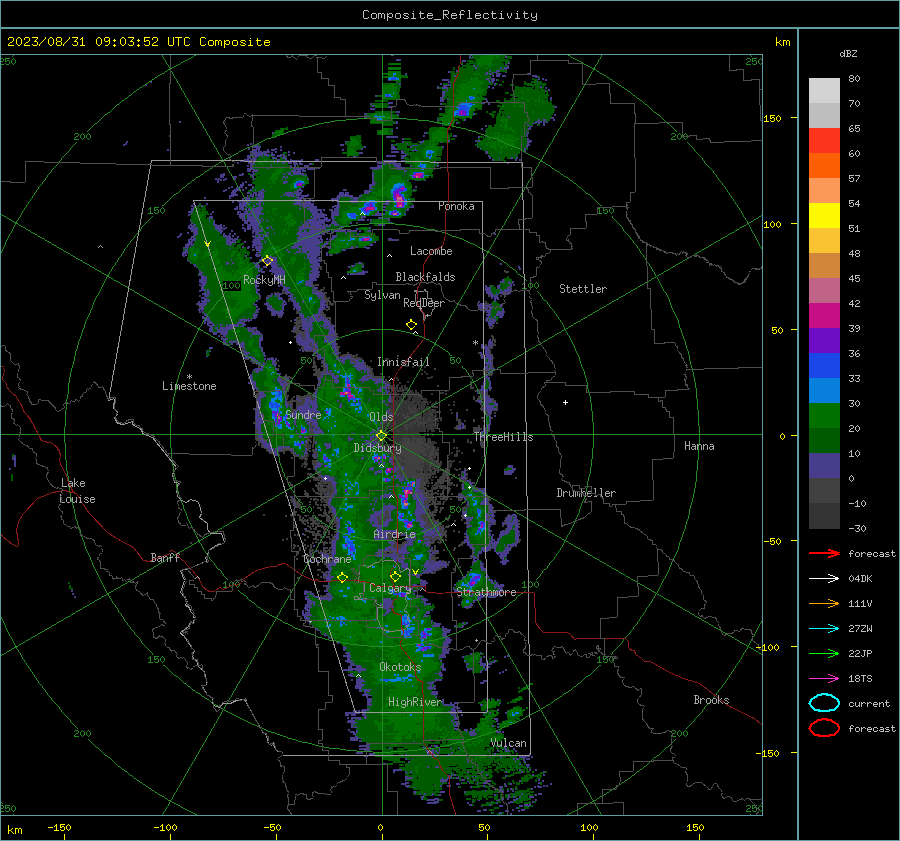This screenshot has height=841, width=900.
Task: Select the Airdrie label
Action: coord(394,534)
